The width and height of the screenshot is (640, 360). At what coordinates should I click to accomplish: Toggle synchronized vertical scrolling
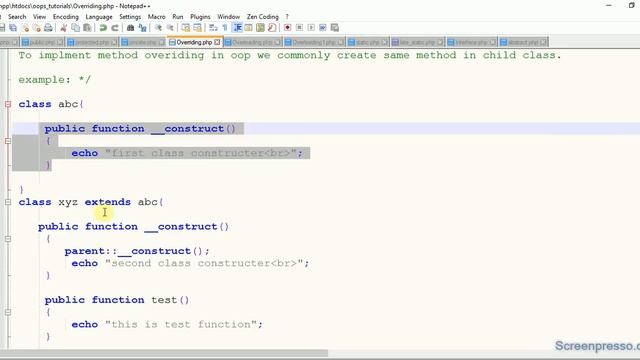click(x=186, y=28)
